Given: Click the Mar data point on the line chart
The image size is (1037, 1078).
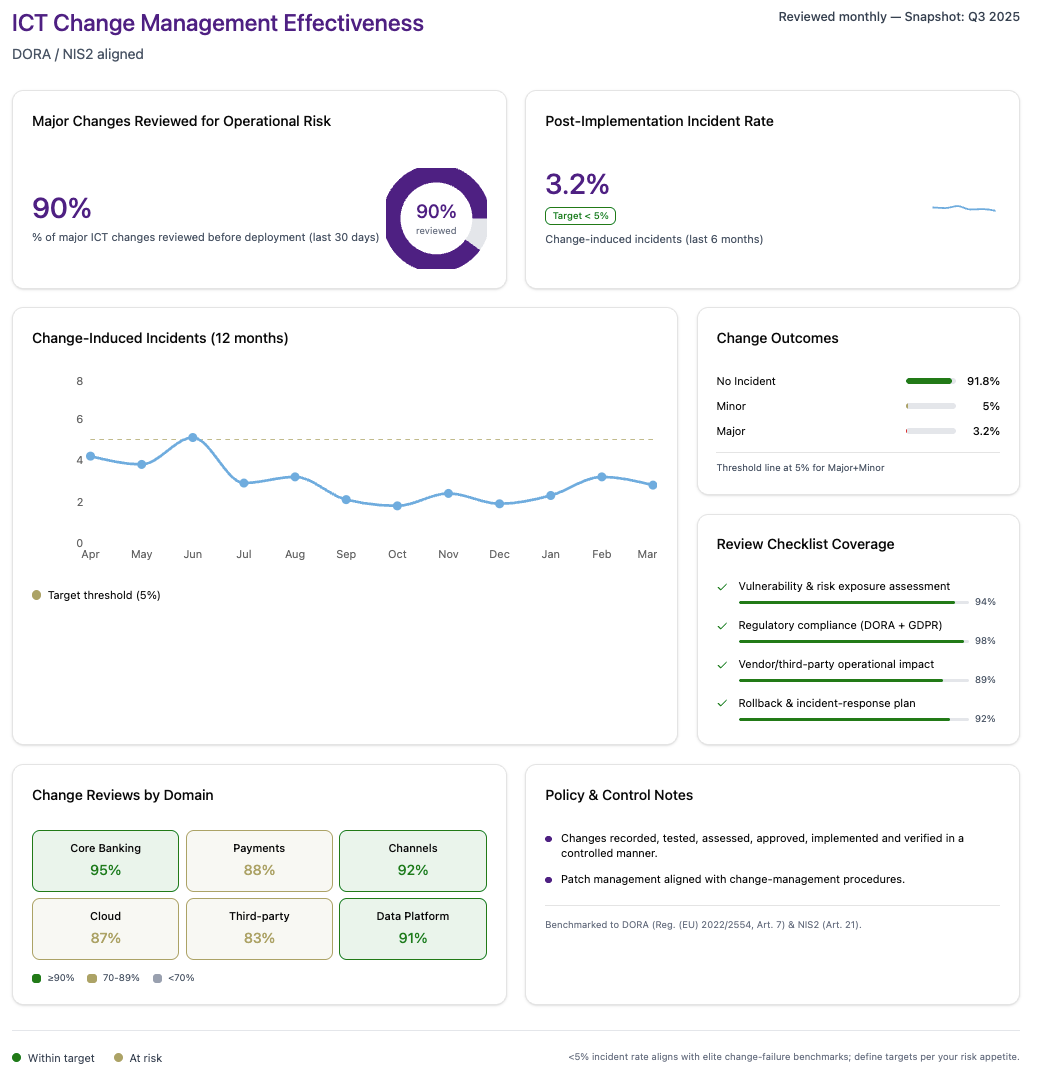Looking at the screenshot, I should [653, 485].
